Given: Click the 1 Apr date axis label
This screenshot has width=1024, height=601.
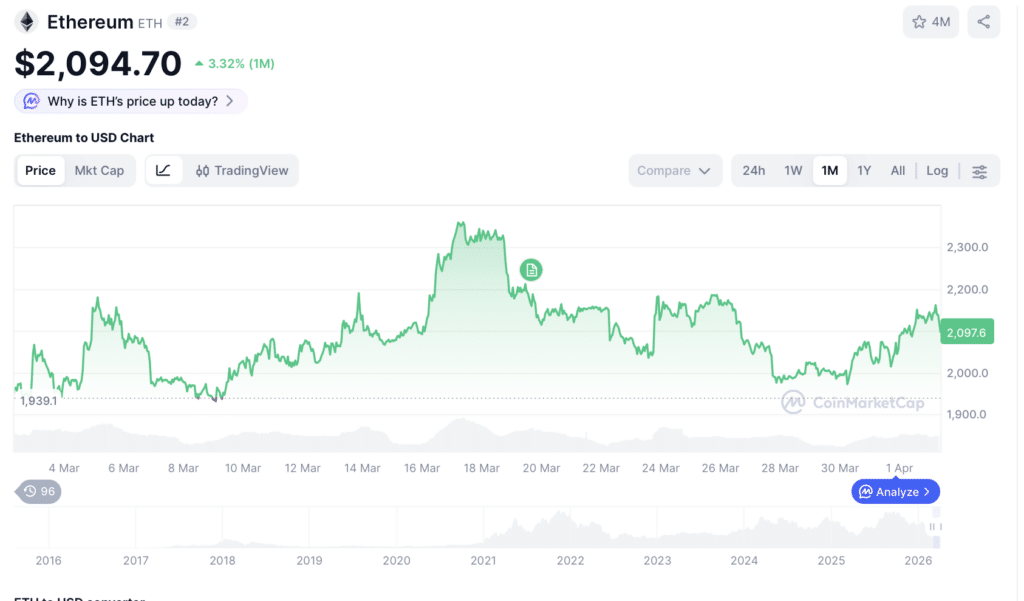Looking at the screenshot, I should (x=899, y=468).
